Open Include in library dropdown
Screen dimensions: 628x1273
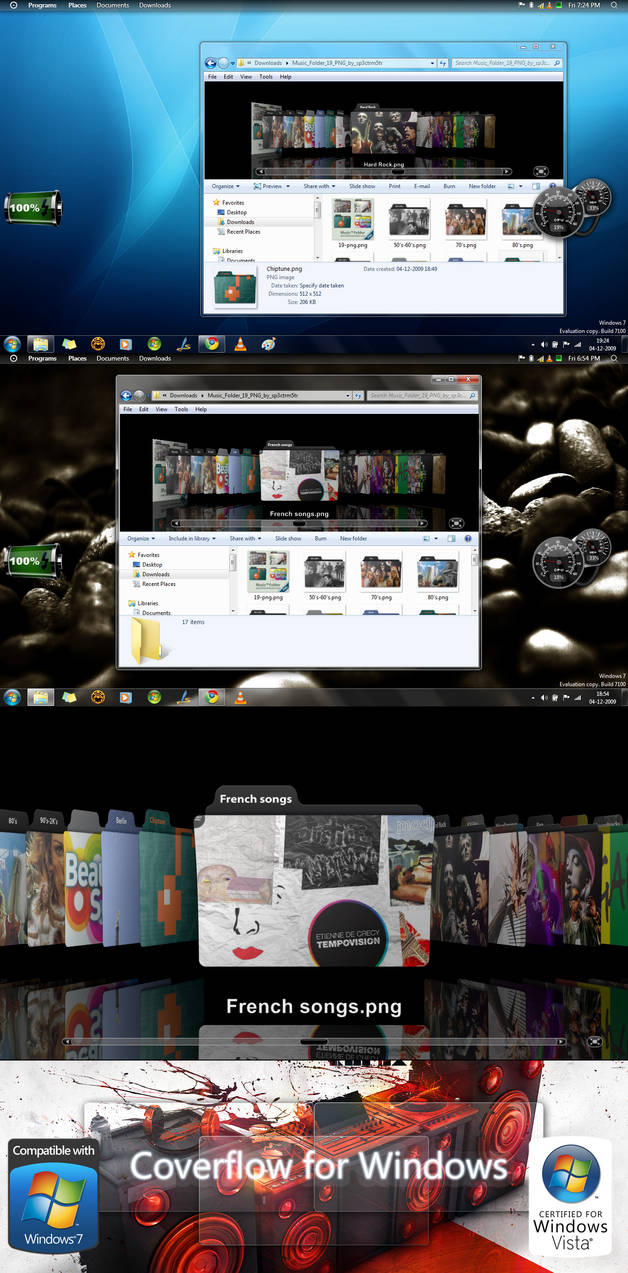coord(192,538)
